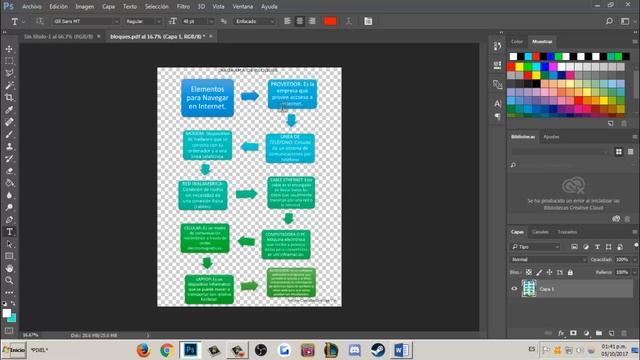
Task: Toggle right align text
Action: click(312, 21)
